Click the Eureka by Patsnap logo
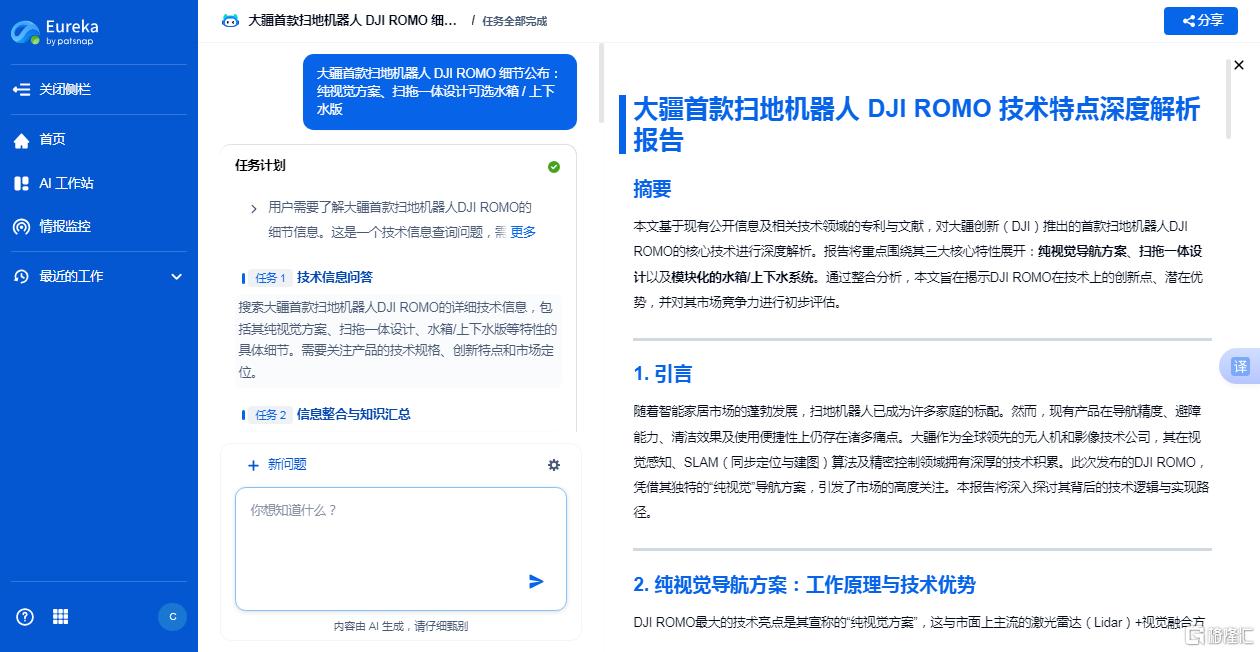1260x652 pixels. pyautogui.click(x=55, y=32)
